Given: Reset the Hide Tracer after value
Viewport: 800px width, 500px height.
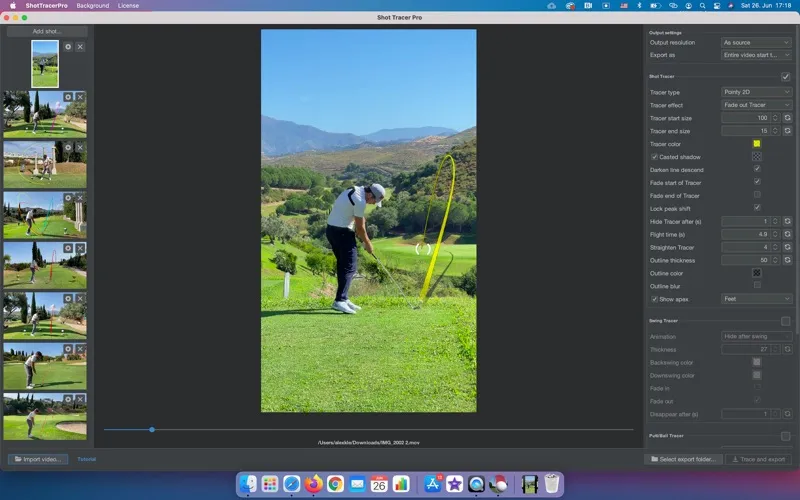Looking at the screenshot, I should point(787,221).
